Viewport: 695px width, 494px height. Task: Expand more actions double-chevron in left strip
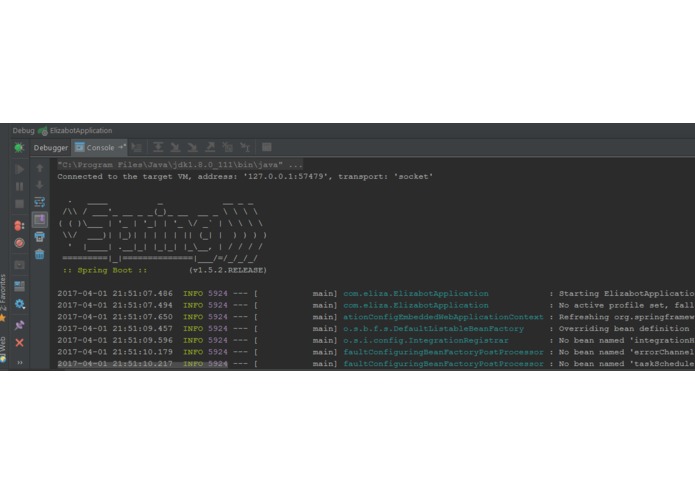click(x=20, y=362)
